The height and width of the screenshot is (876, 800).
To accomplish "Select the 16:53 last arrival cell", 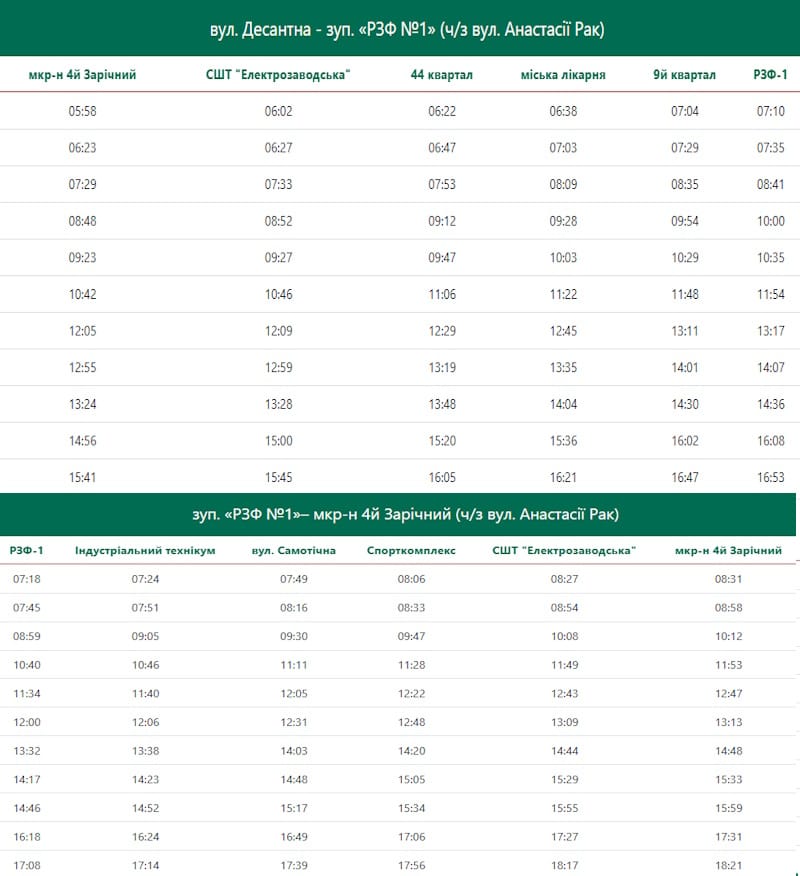I will click(x=771, y=478).
